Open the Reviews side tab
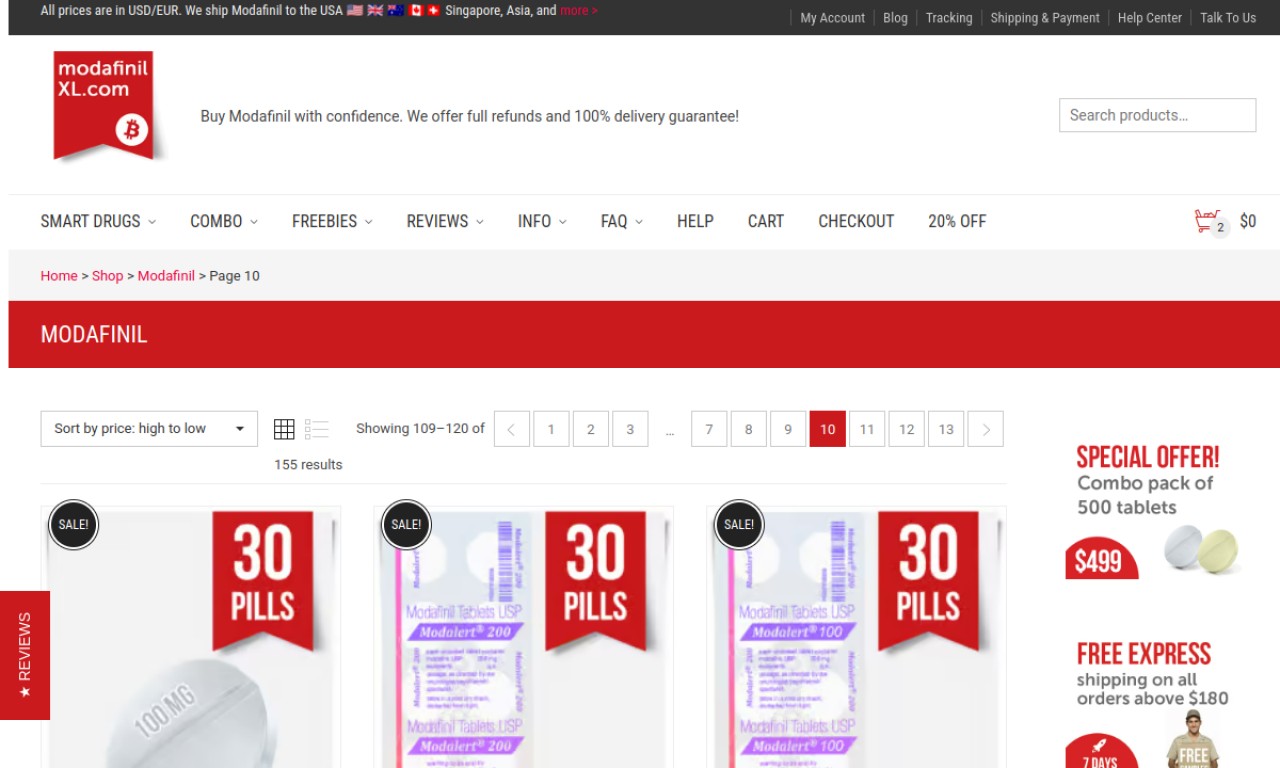Viewport: 1280px width, 768px height. pos(25,655)
